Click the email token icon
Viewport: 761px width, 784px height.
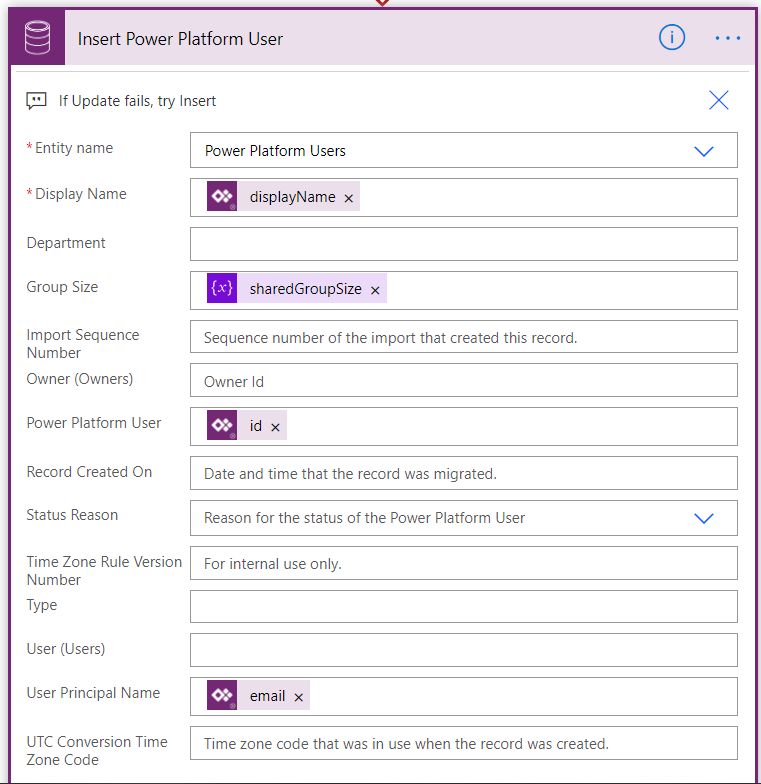[x=222, y=695]
